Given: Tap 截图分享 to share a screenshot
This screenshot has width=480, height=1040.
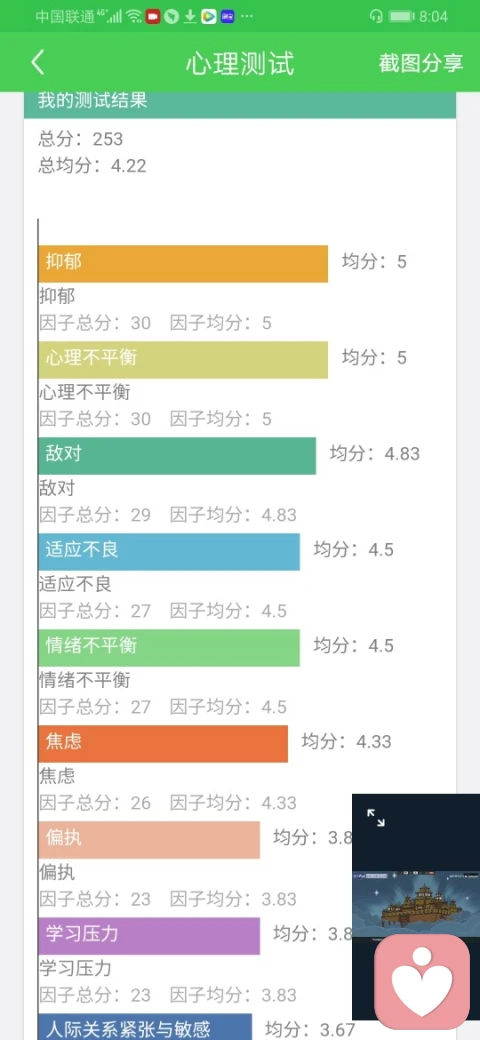Looking at the screenshot, I should 420,63.
